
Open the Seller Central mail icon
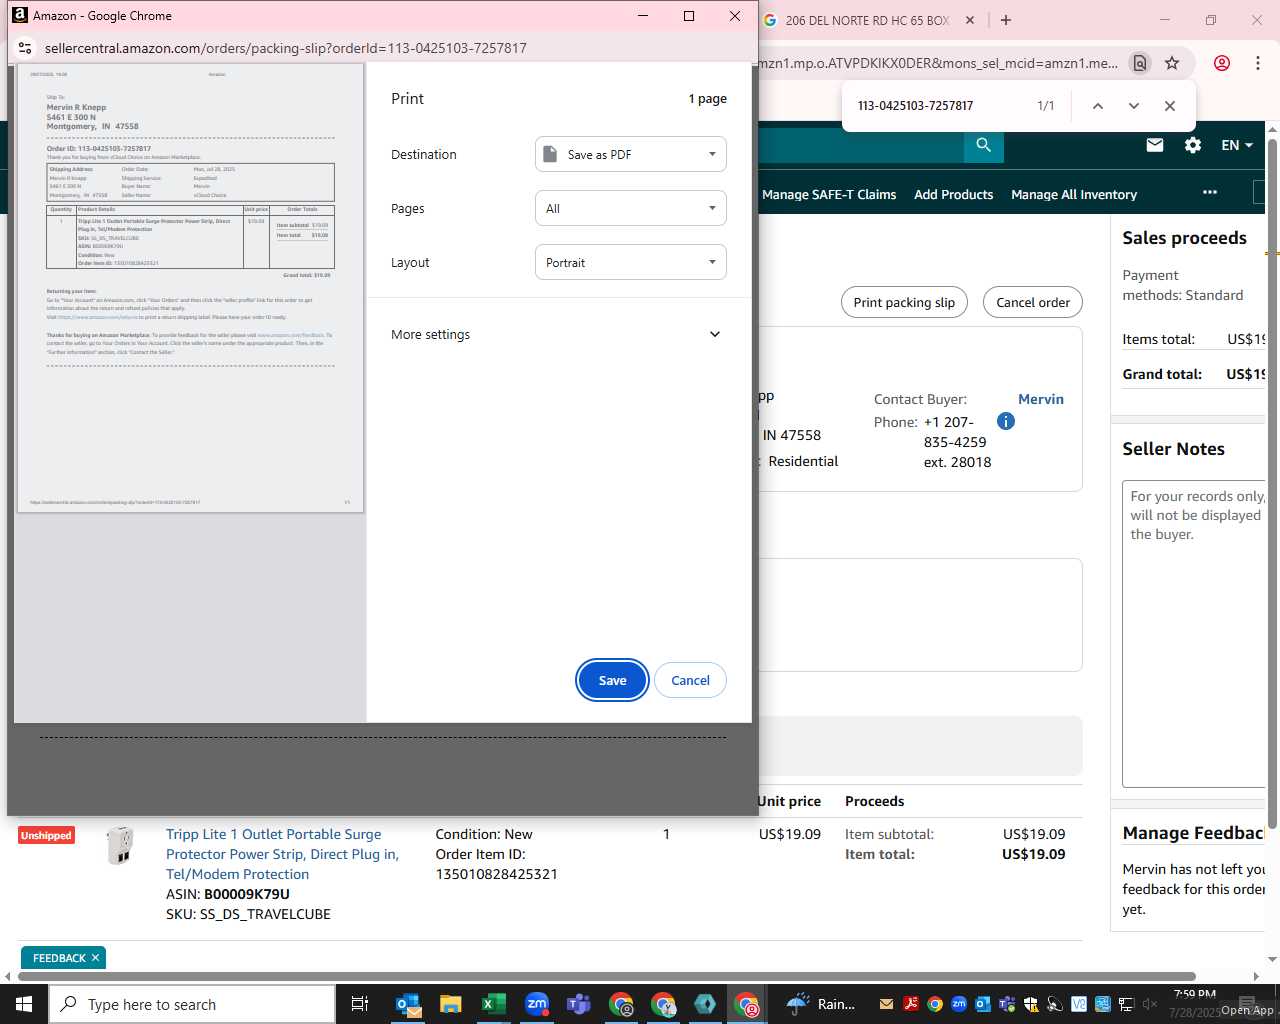coord(1155,145)
